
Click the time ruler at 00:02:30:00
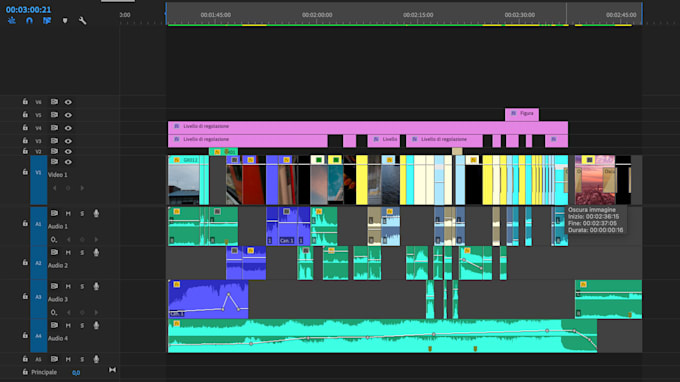(x=520, y=14)
